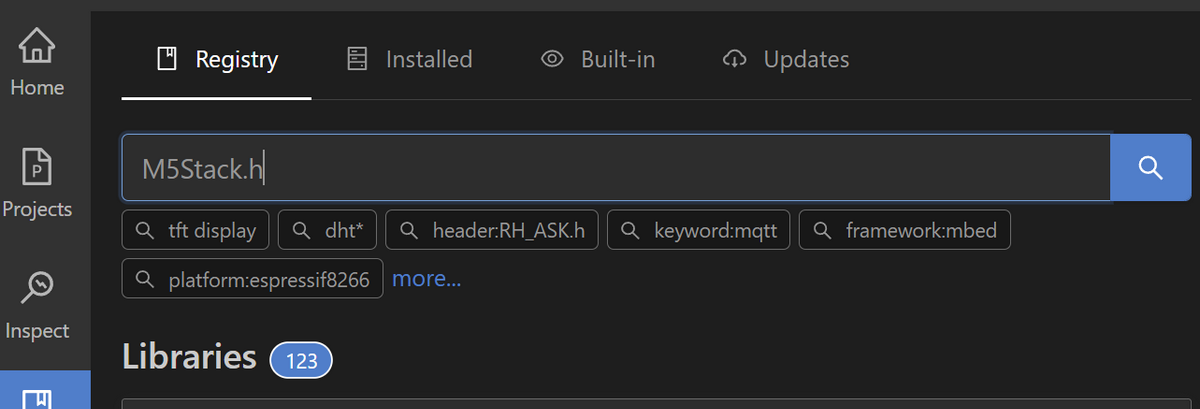Switch to the Updates tab

(x=785, y=59)
